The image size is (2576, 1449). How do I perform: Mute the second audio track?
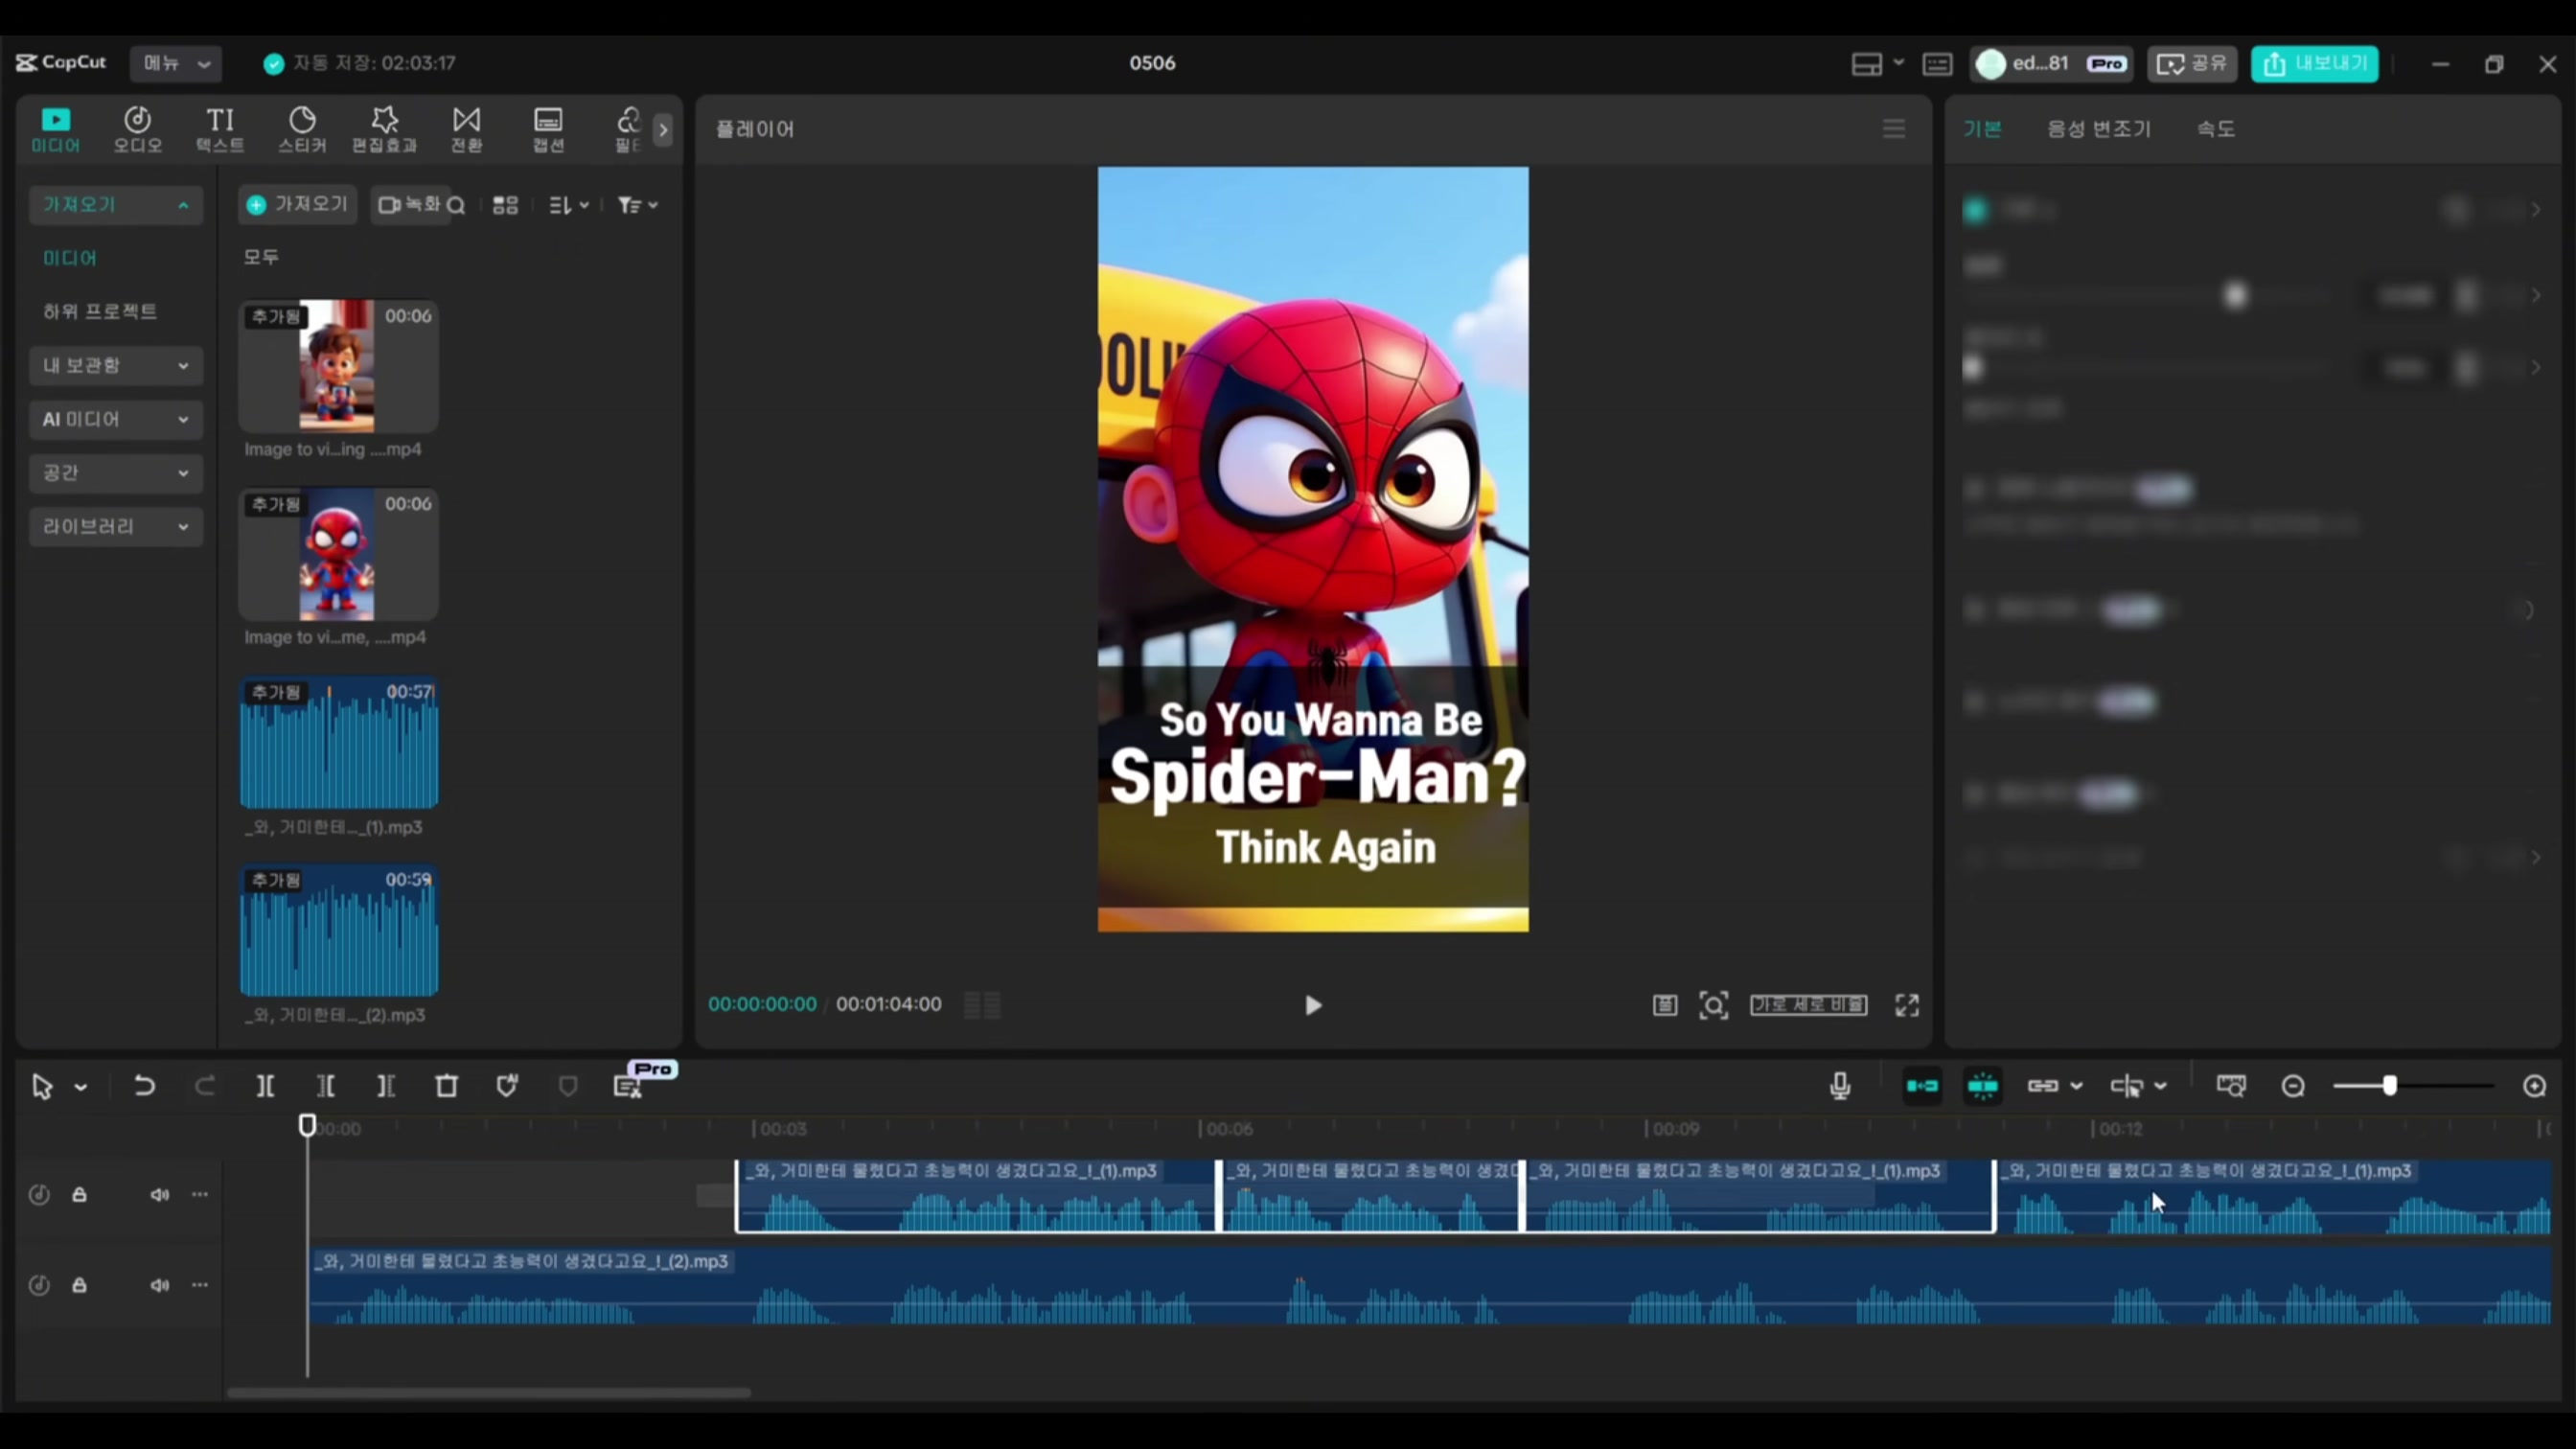click(x=159, y=1286)
